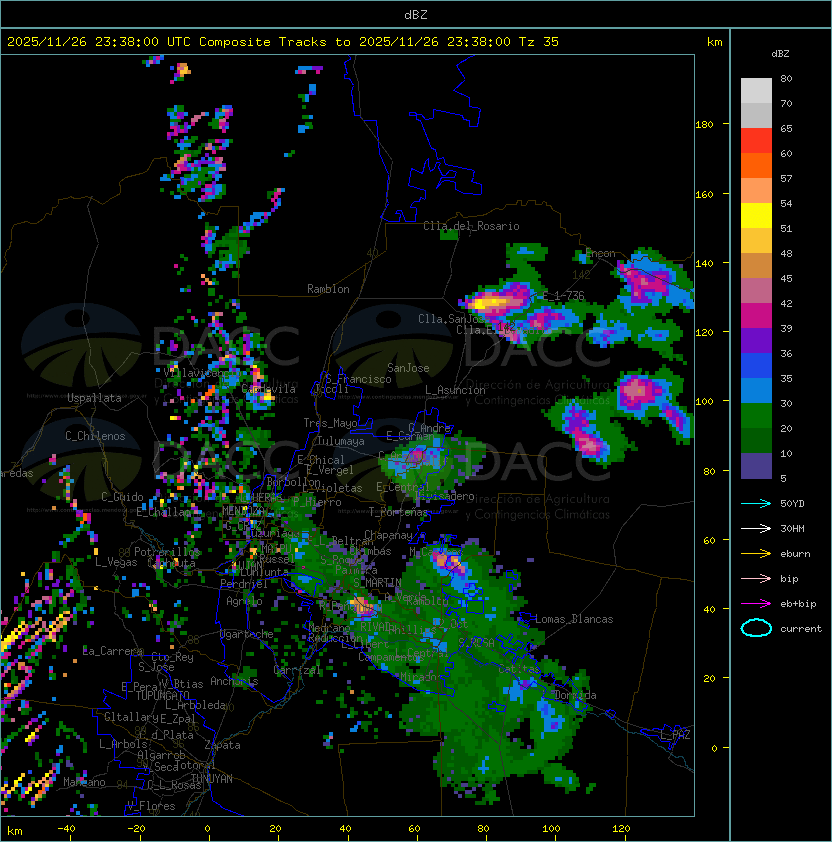Click the 'Perdriel' map label

point(243,584)
